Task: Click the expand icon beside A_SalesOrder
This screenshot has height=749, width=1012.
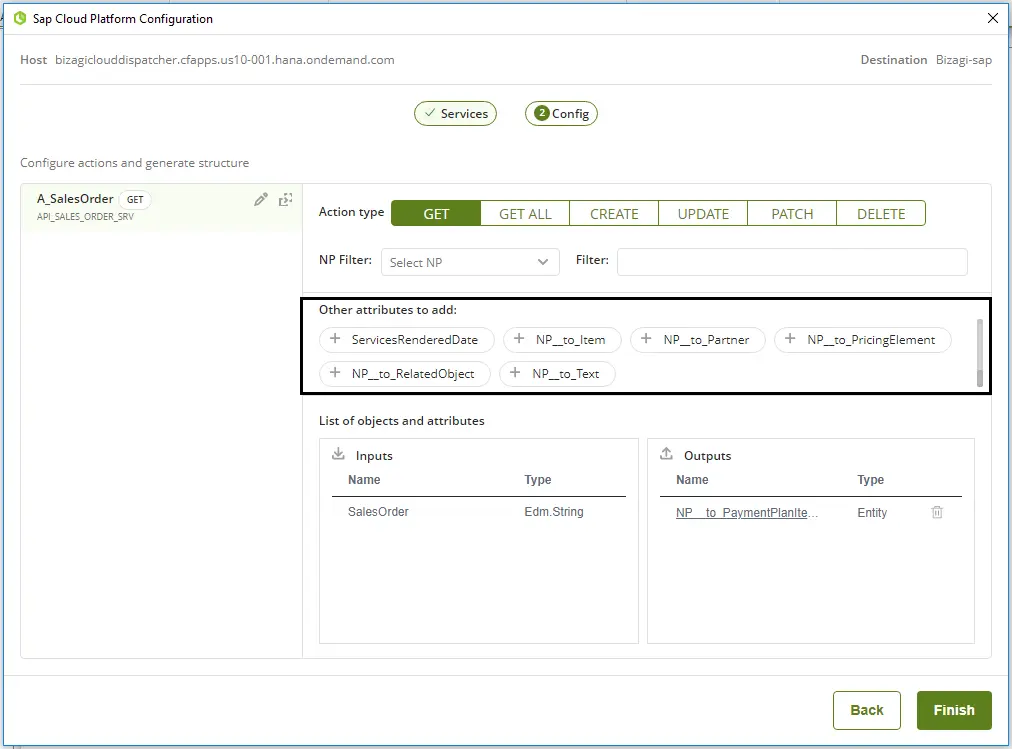Action: coord(285,199)
